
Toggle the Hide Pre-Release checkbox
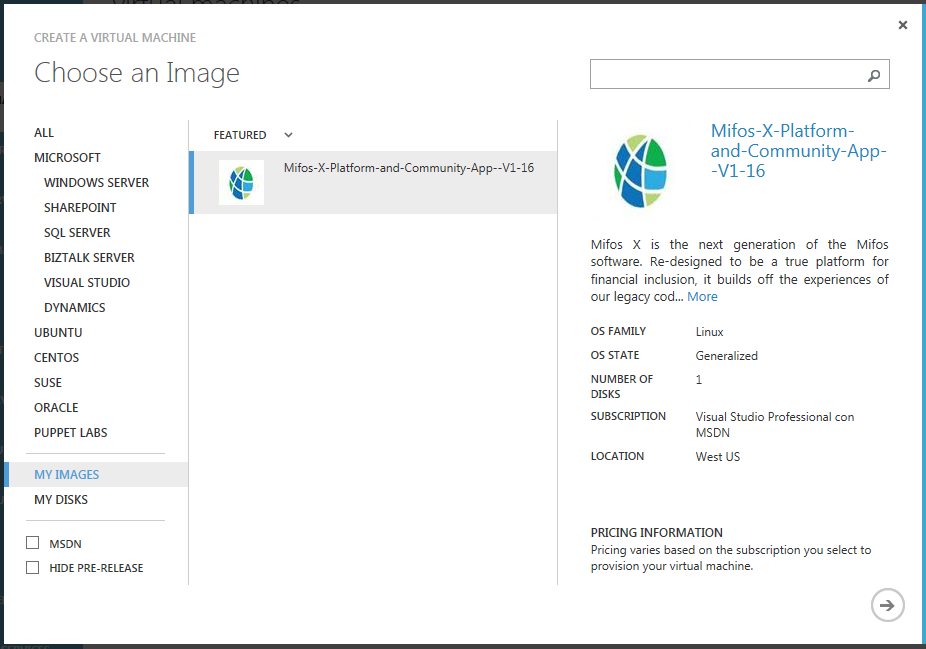pos(33,567)
